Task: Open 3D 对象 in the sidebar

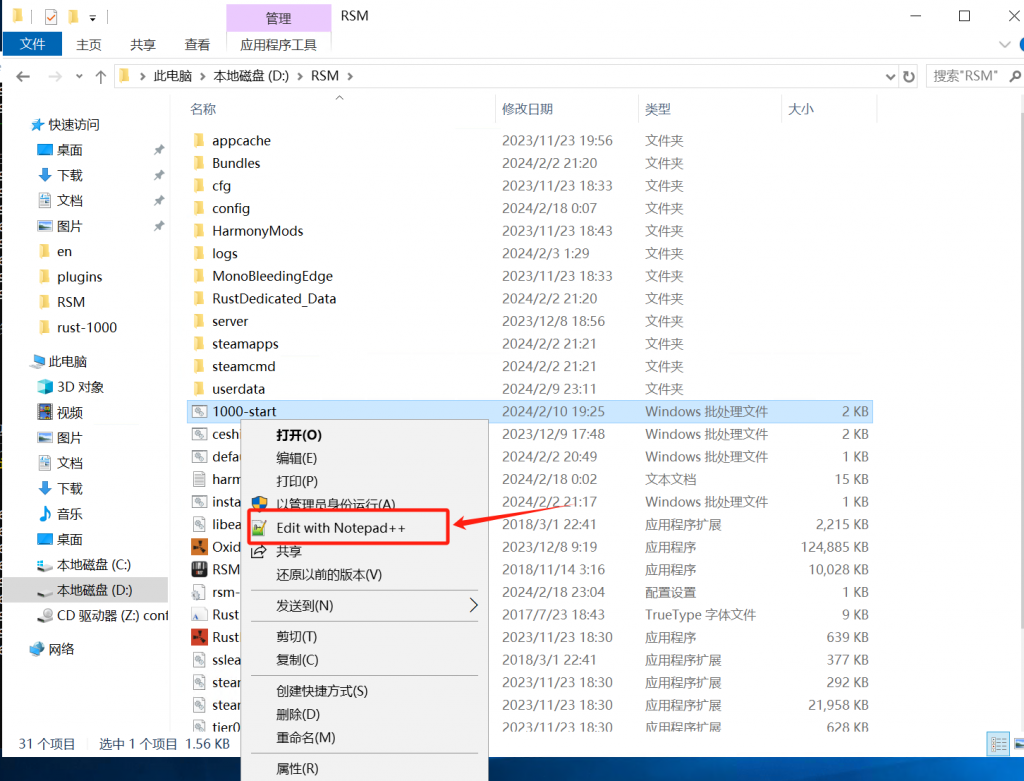Action: pos(79,387)
